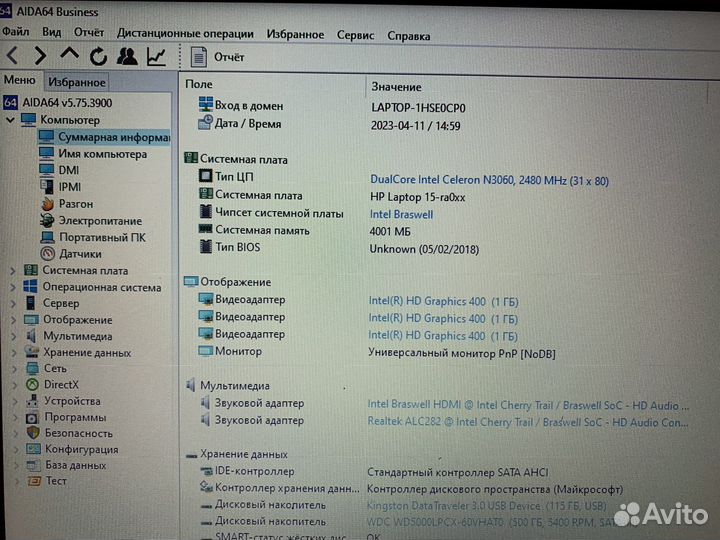720x540 pixels.
Task: Open Intel Braswell chipset link
Action: tap(401, 214)
